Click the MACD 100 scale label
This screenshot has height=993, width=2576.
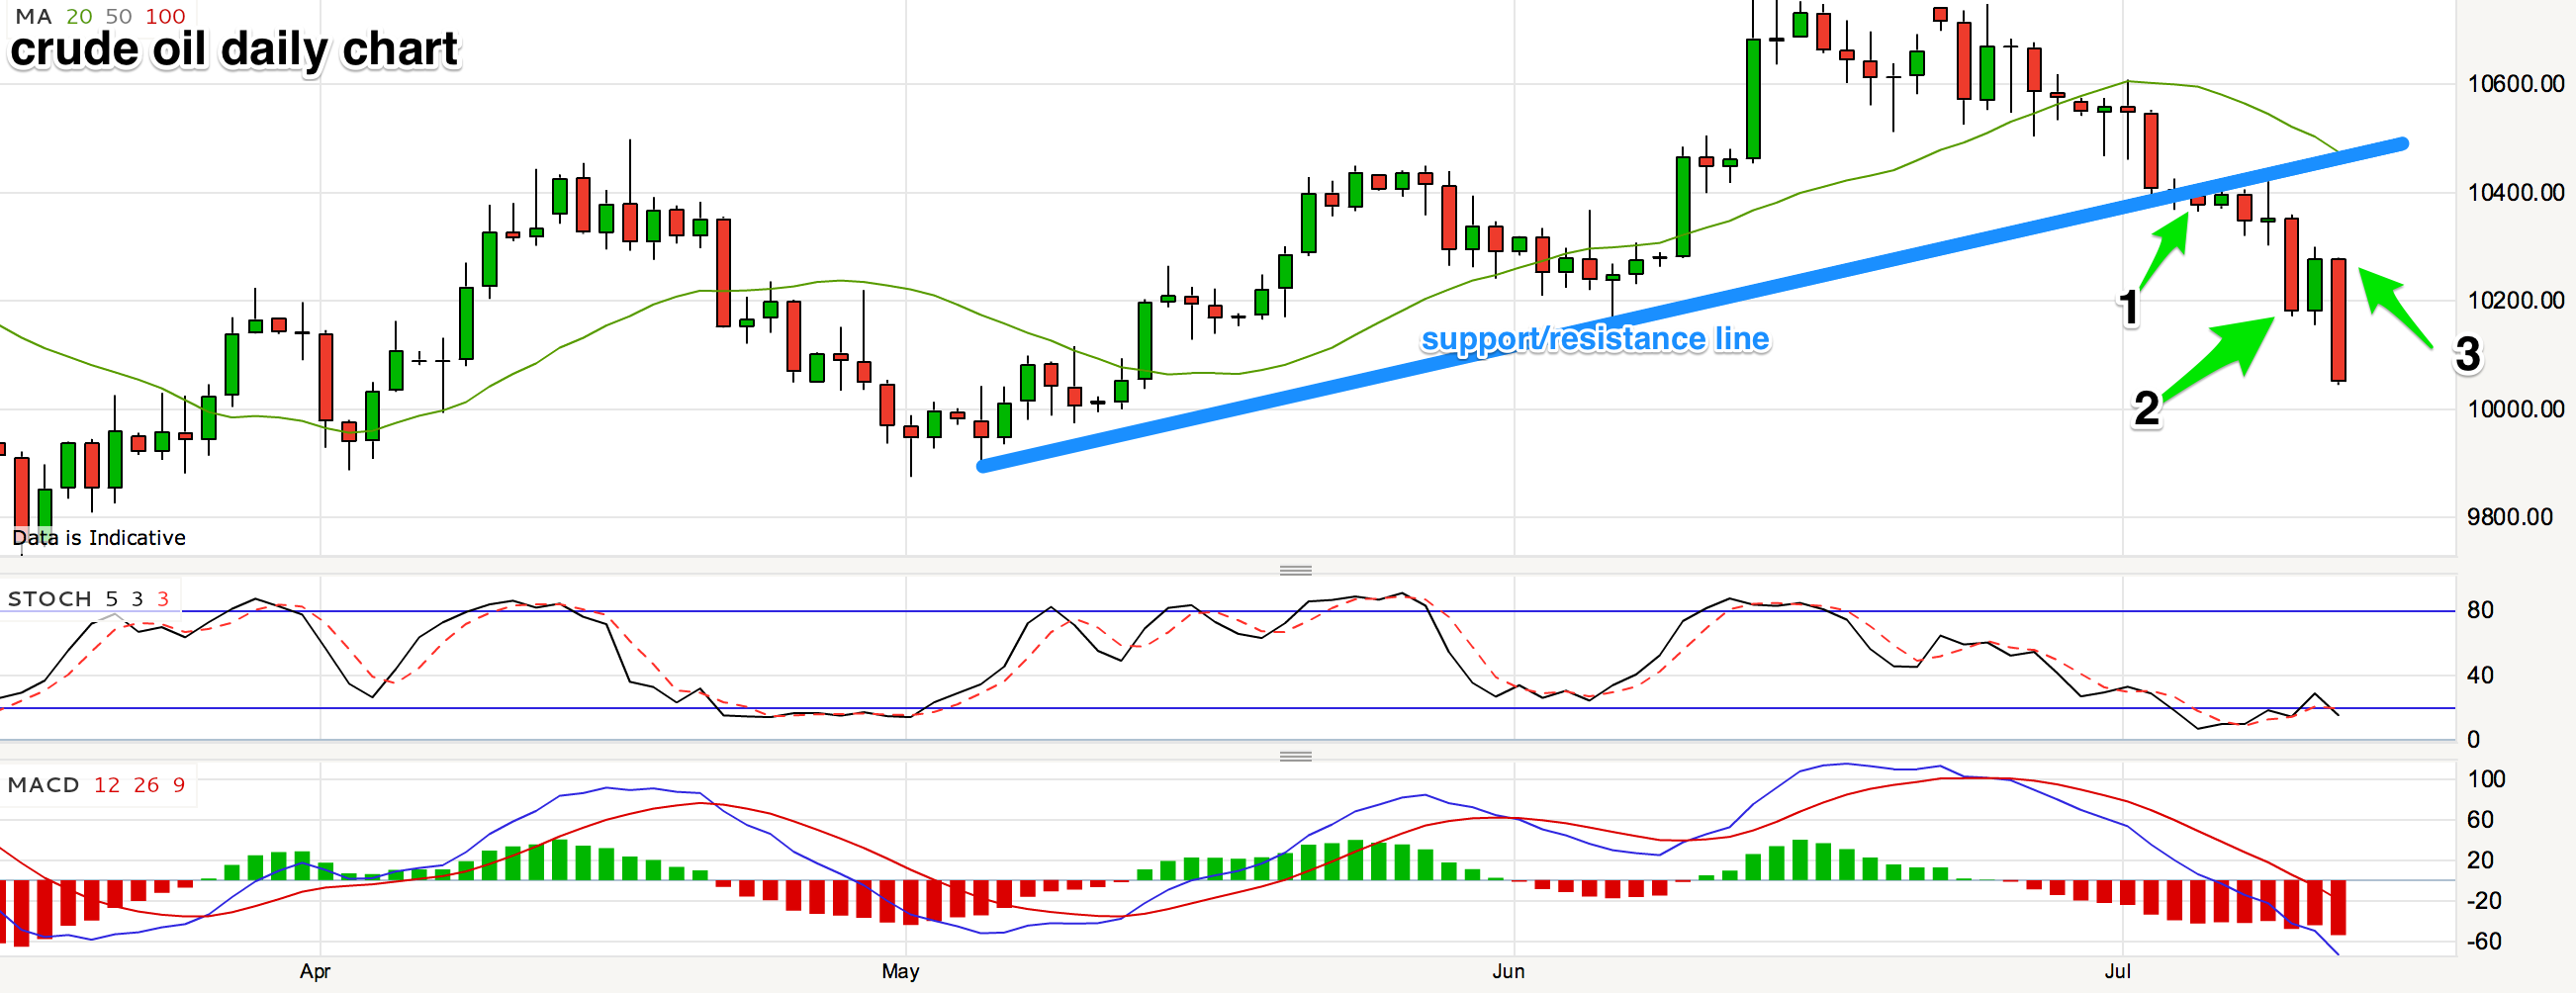2486,779
